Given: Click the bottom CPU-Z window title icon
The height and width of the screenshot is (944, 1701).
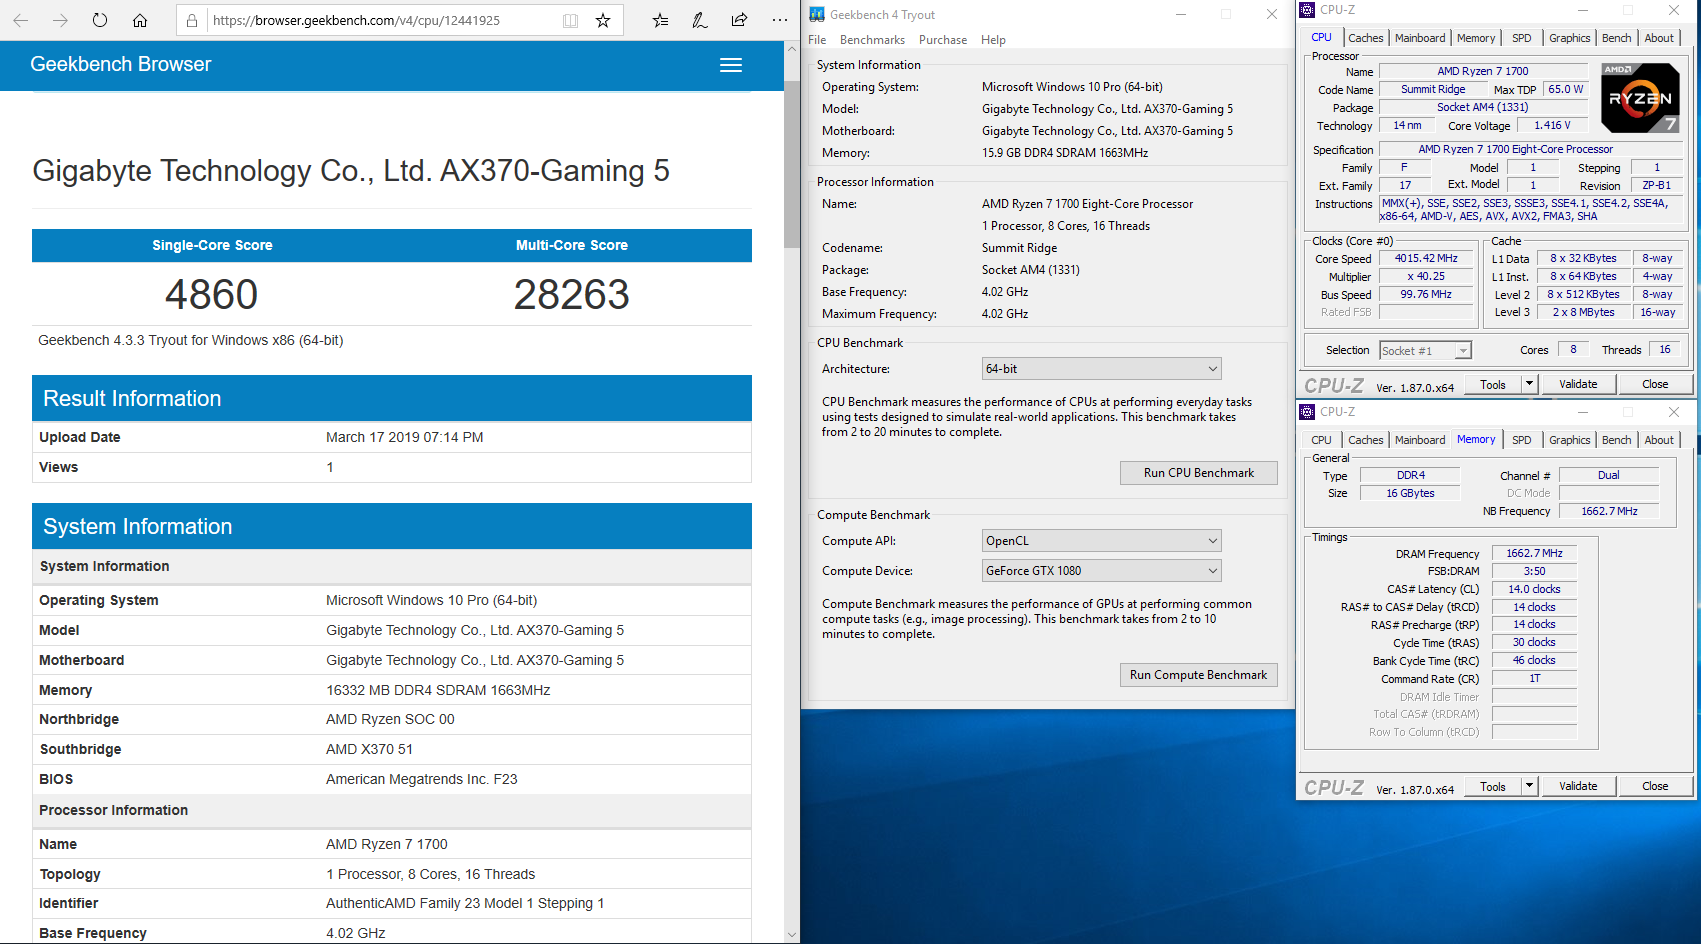Looking at the screenshot, I should pos(1307,412).
